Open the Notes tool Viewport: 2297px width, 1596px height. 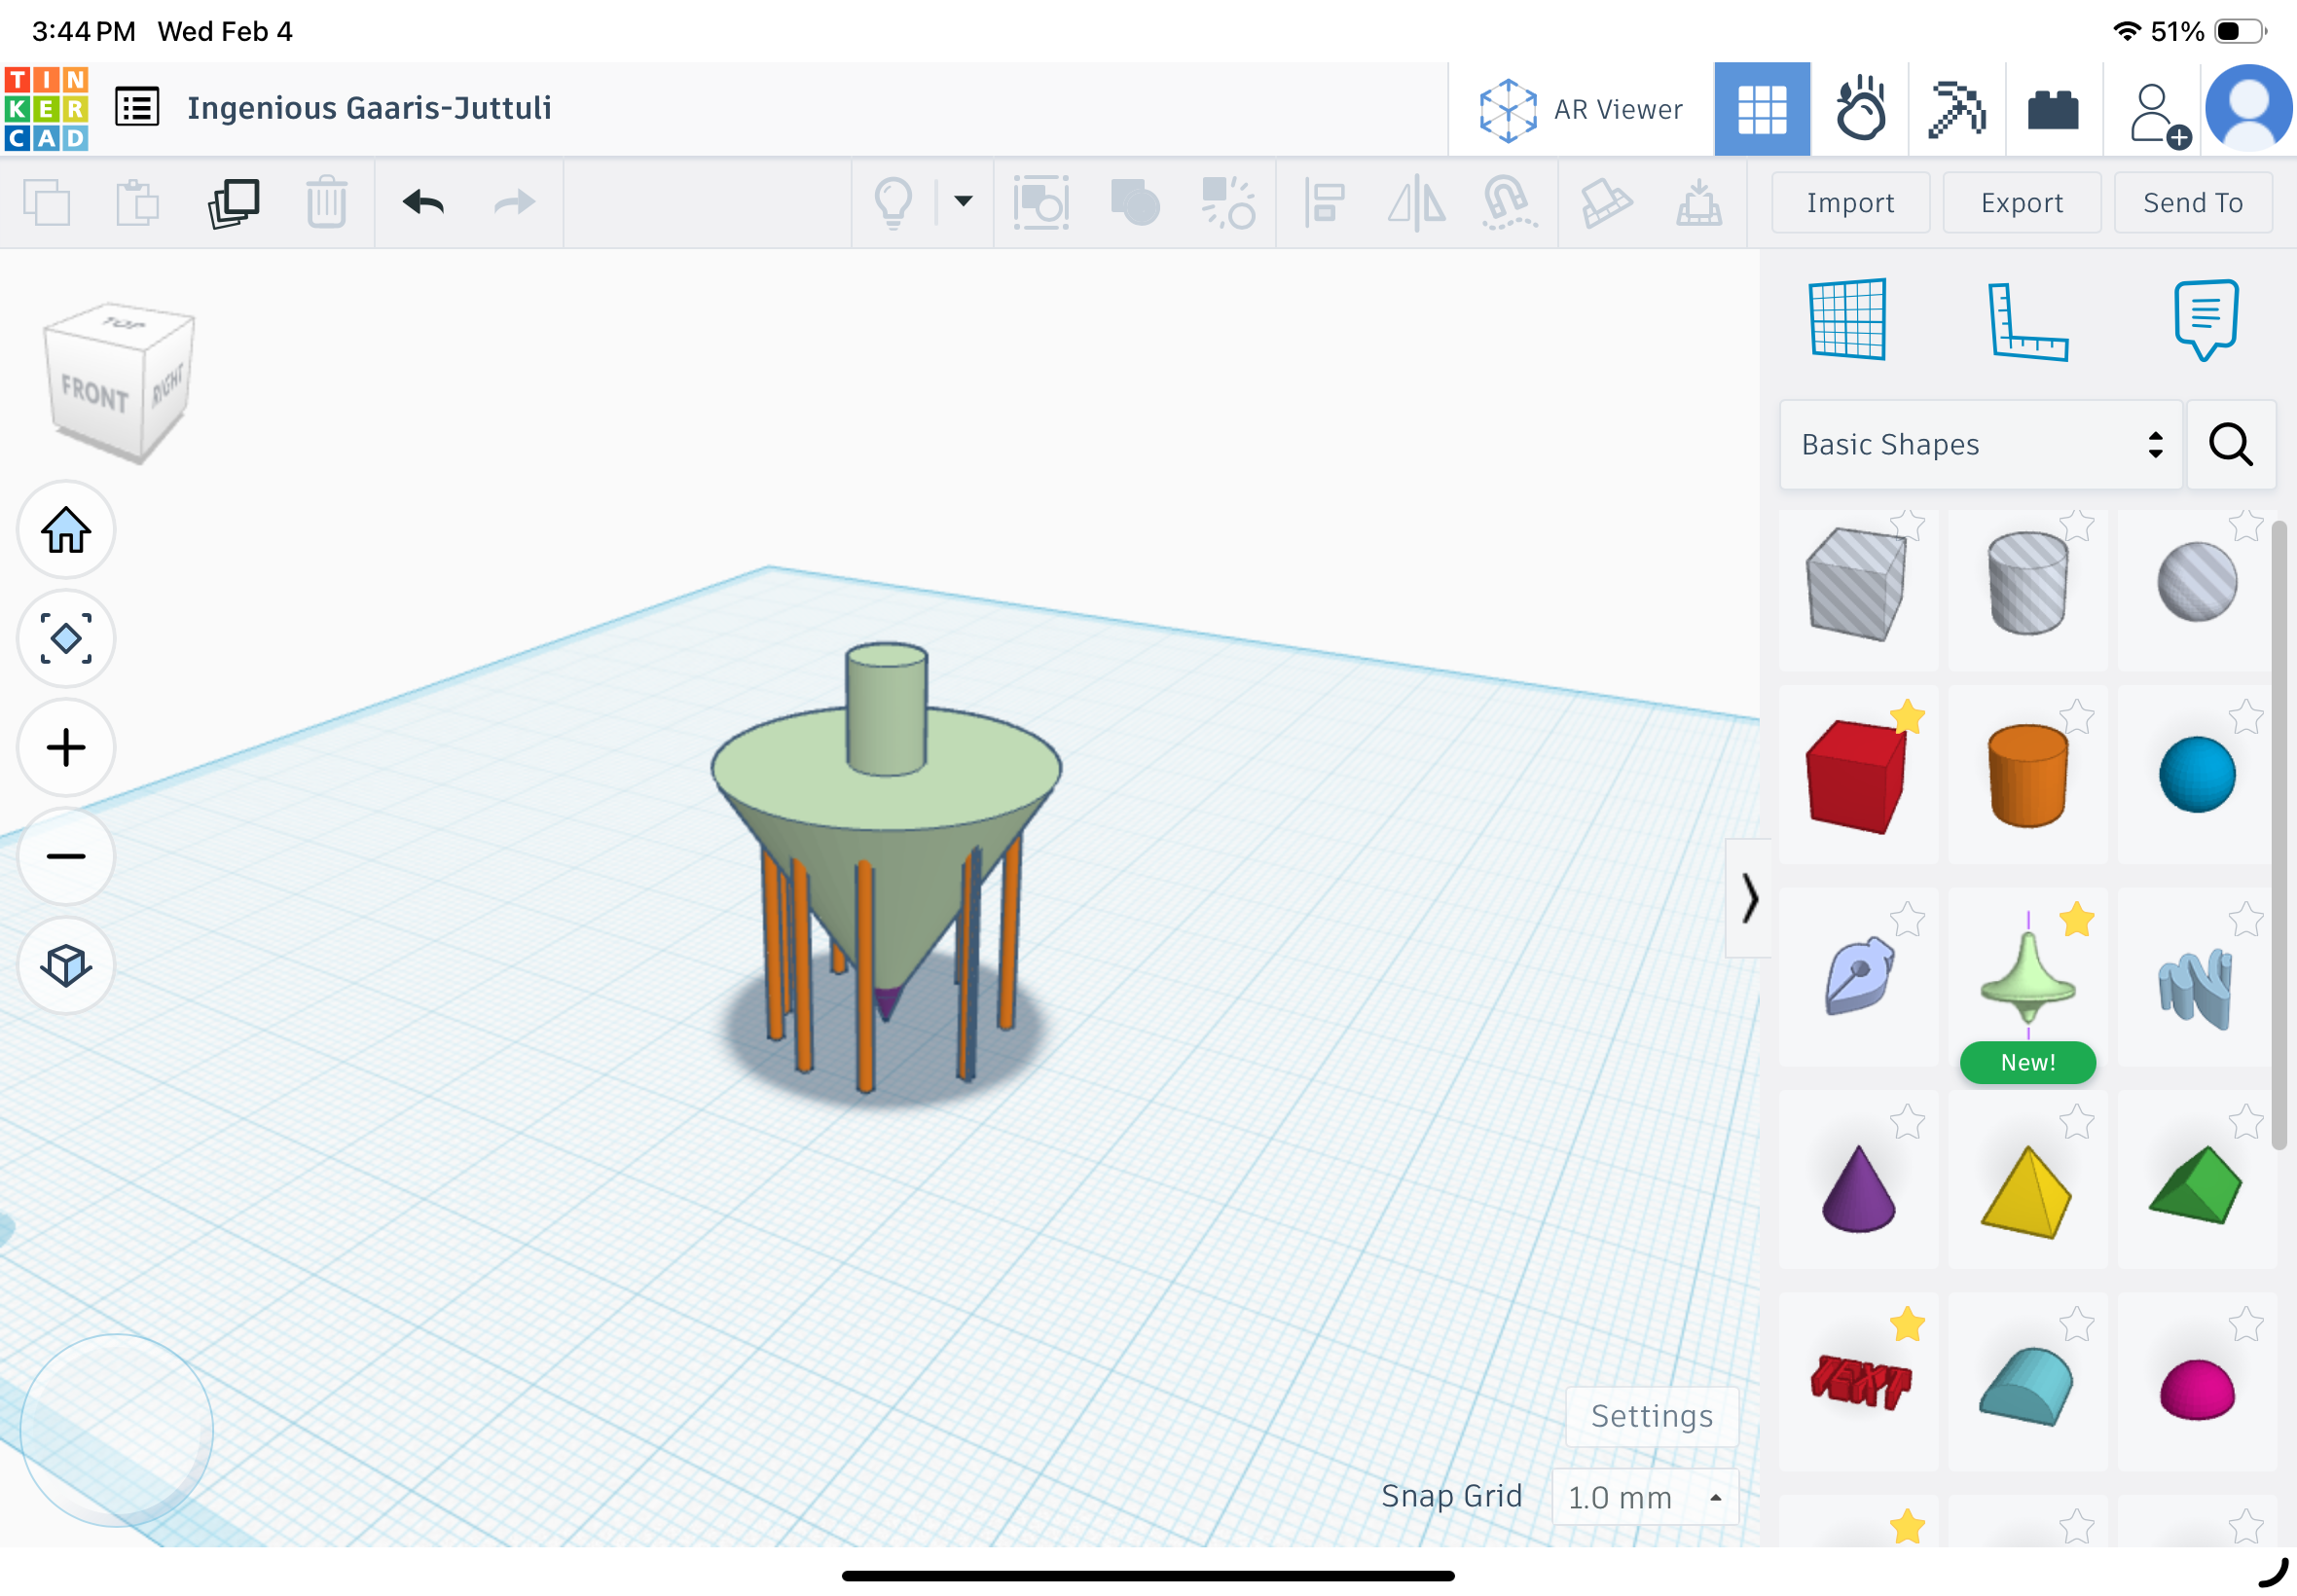[x=2206, y=320]
